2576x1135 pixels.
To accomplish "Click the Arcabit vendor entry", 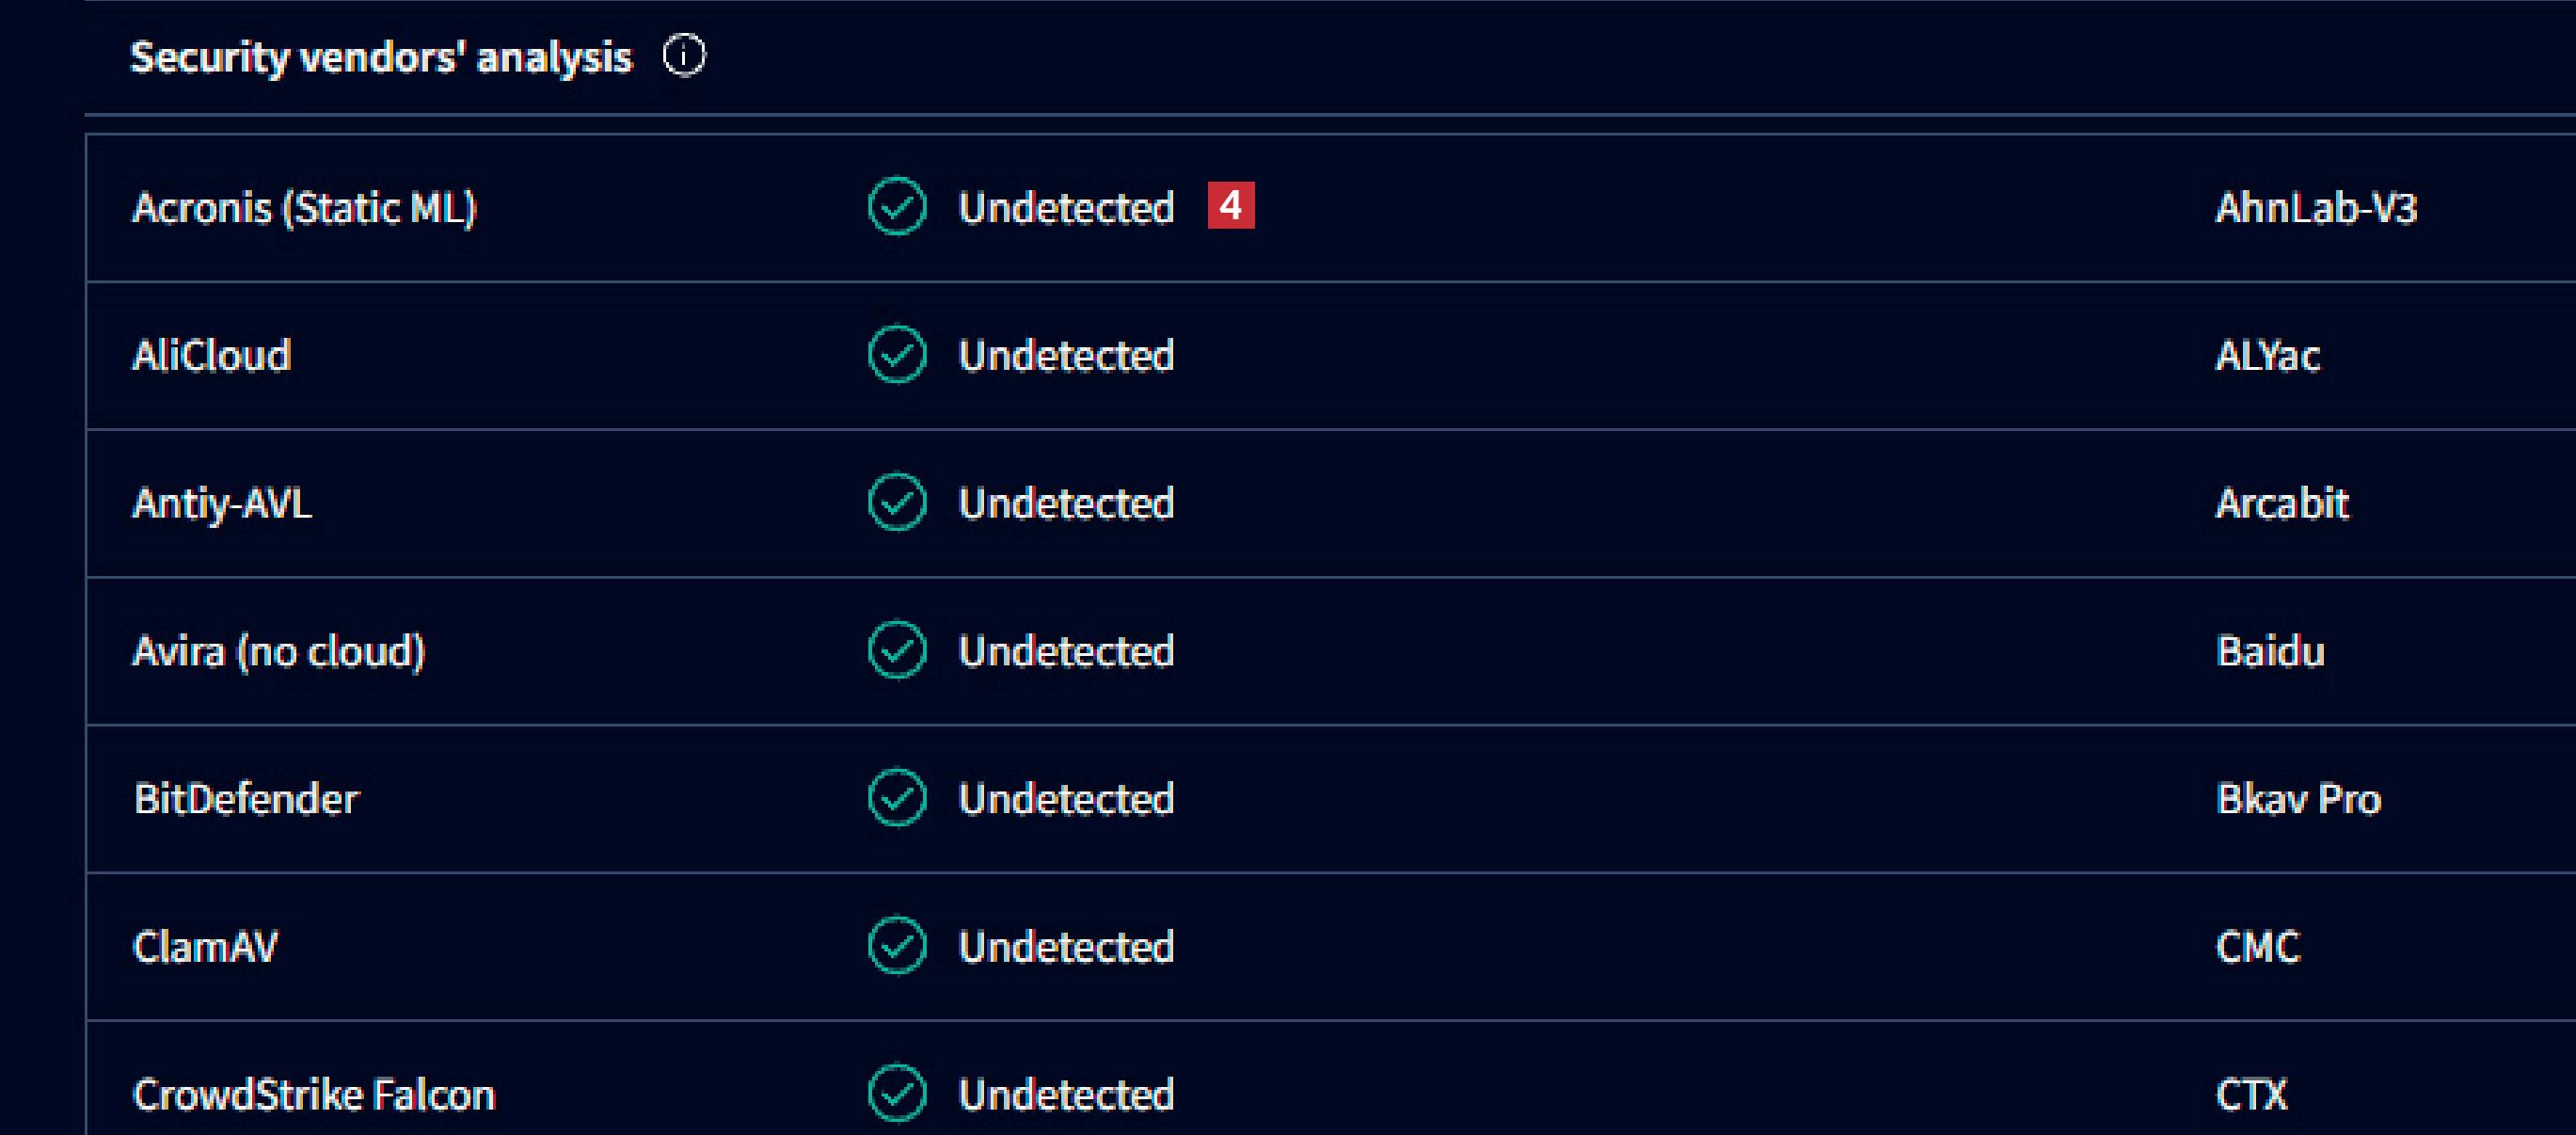I will click(2281, 503).
